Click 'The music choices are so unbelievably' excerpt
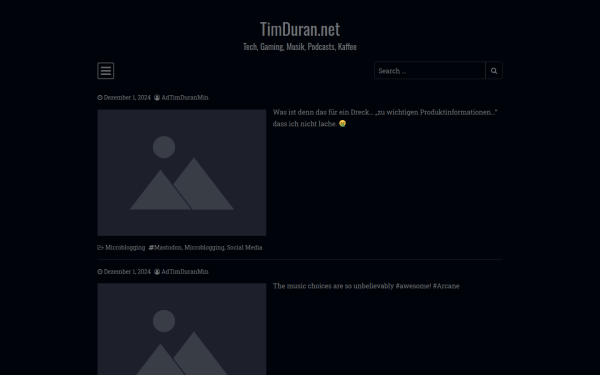600x375 pixels. coord(366,286)
